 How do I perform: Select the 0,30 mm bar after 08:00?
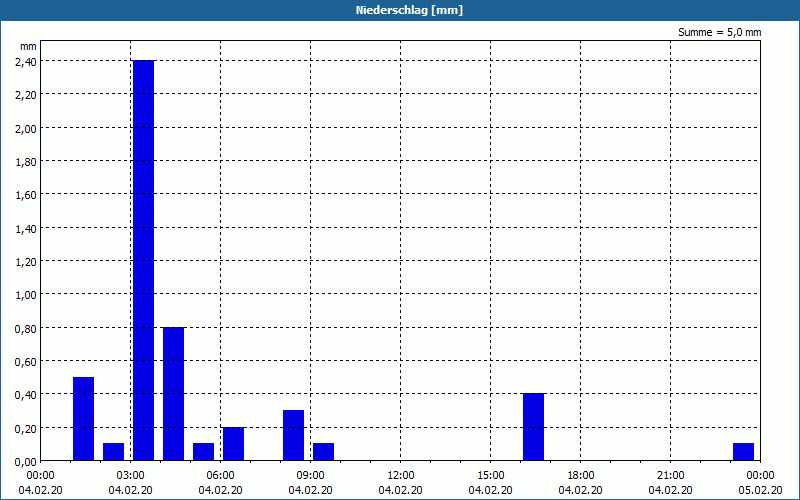point(293,435)
